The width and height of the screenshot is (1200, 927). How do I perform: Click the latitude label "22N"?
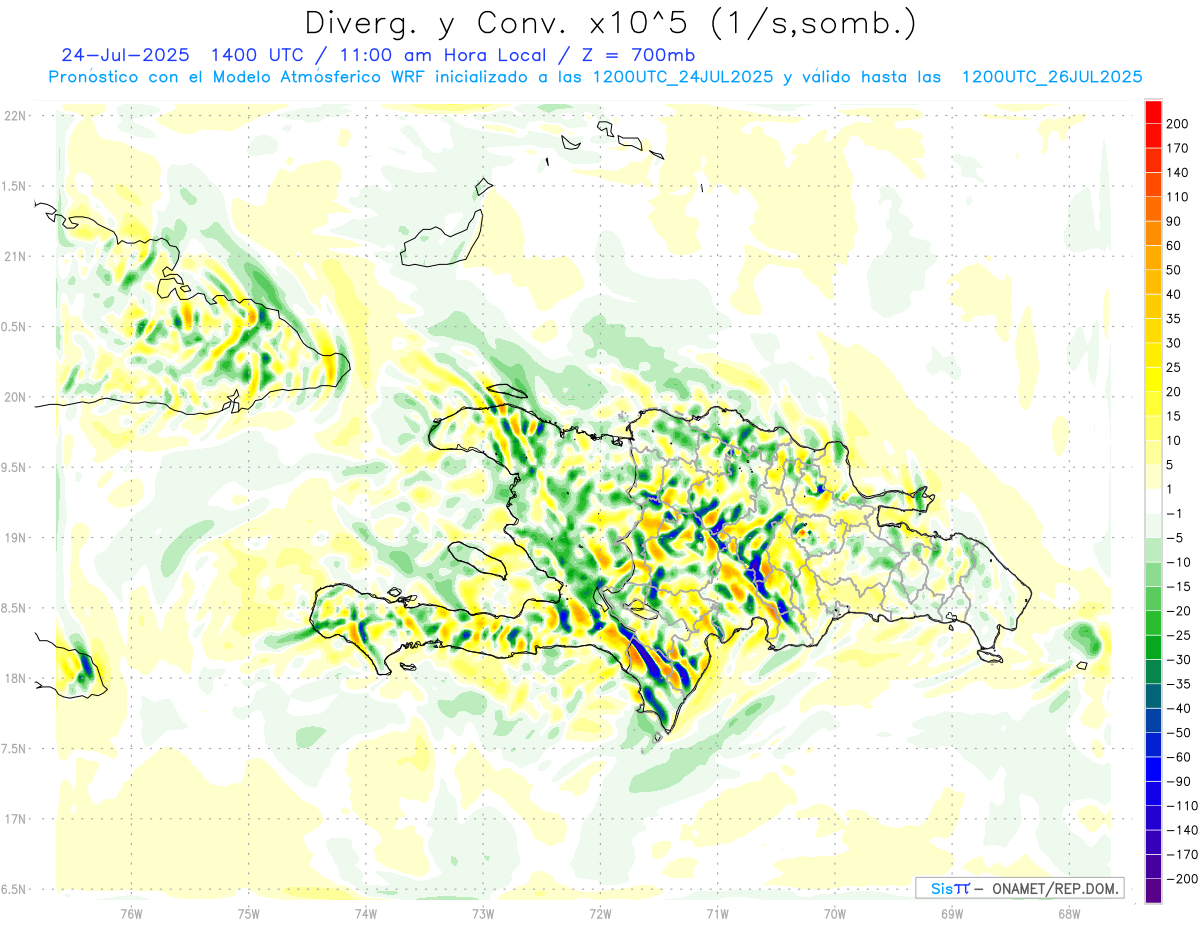pyautogui.click(x=15, y=116)
